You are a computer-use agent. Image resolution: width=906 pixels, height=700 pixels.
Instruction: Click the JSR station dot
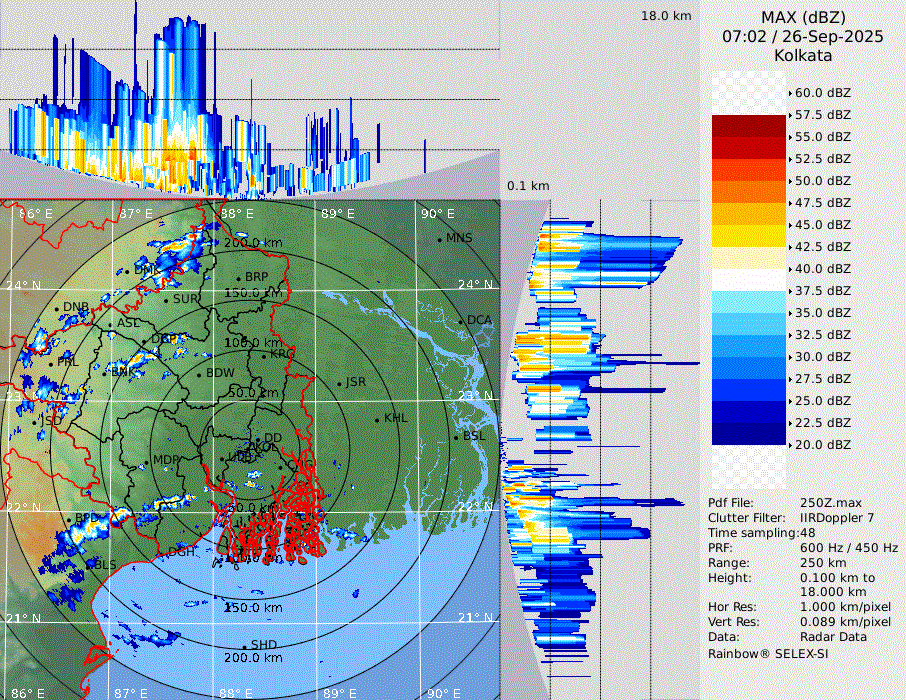coord(339,384)
